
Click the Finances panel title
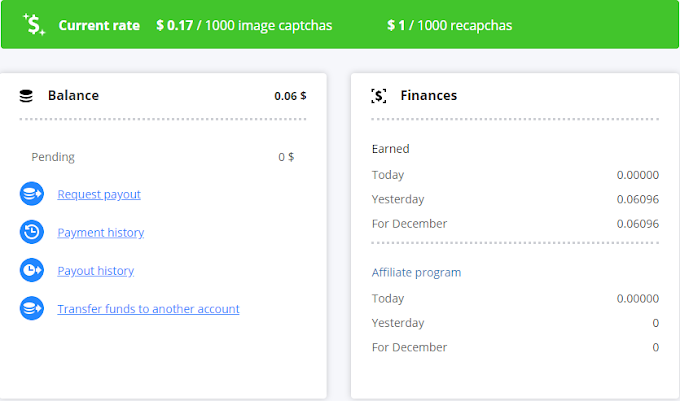point(428,96)
